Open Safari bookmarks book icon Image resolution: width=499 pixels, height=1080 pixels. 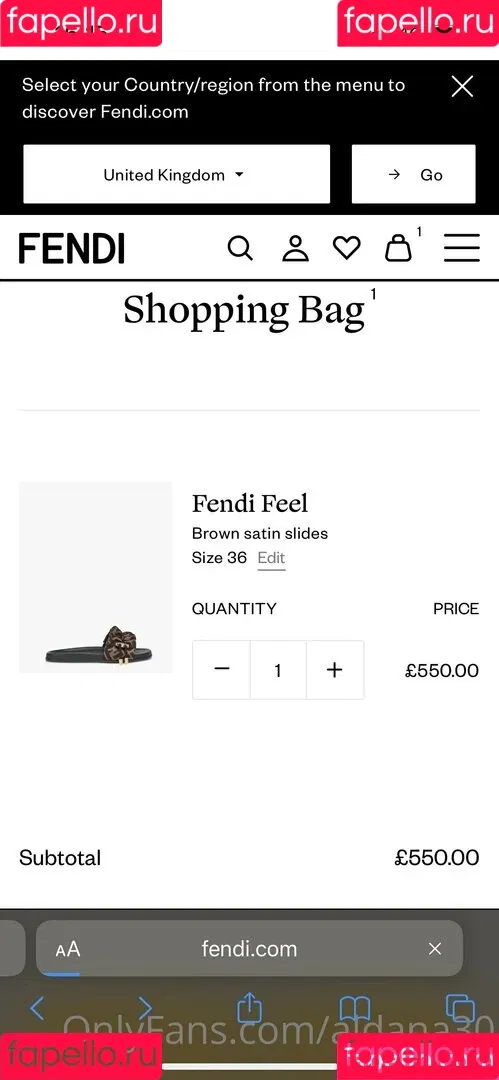coord(355,1010)
